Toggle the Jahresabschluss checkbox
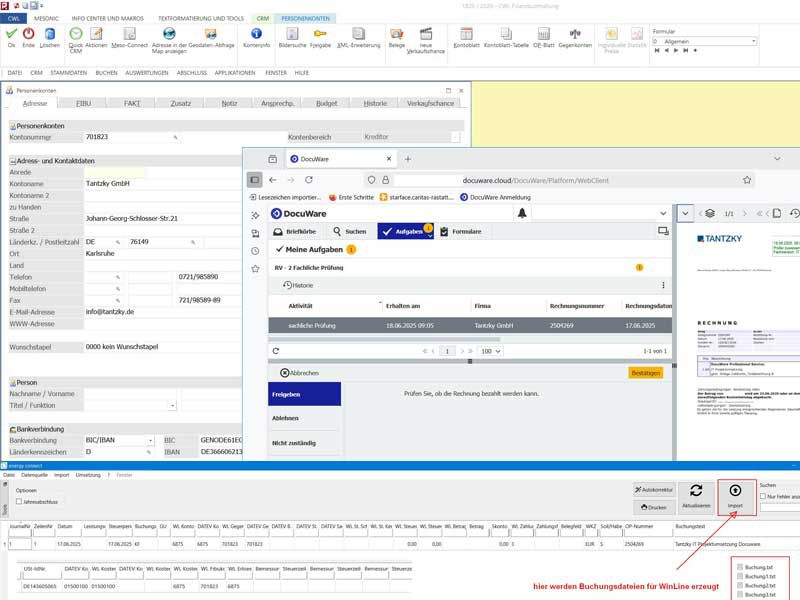 click(x=19, y=502)
